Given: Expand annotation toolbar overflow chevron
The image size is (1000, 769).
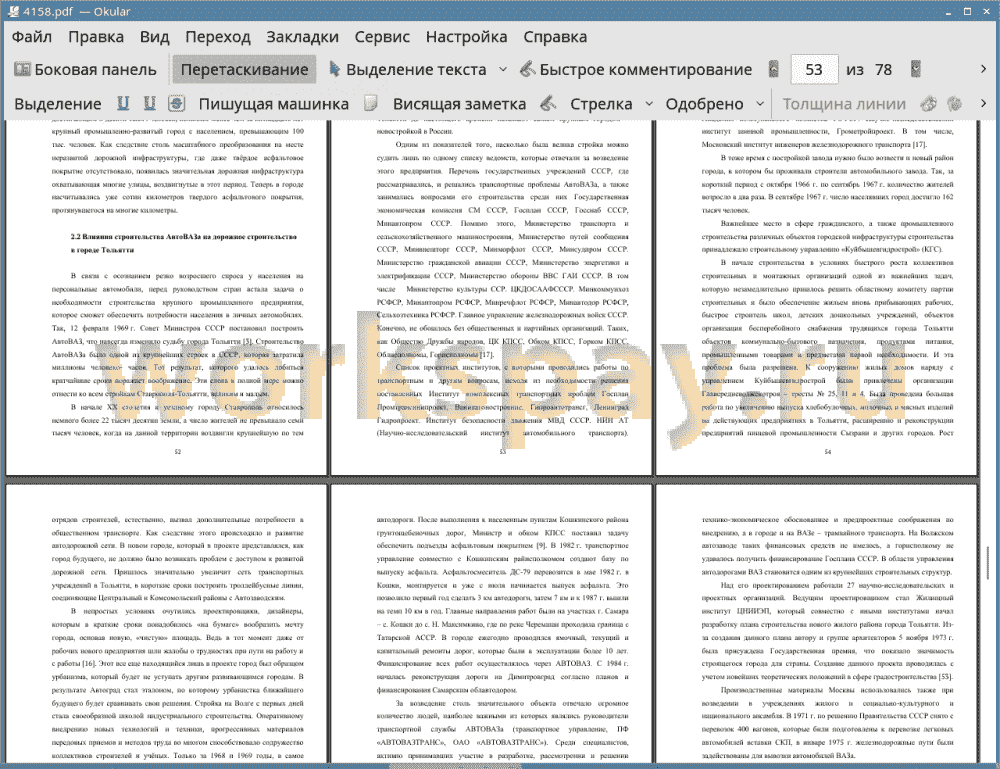Looking at the screenshot, I should 983,103.
